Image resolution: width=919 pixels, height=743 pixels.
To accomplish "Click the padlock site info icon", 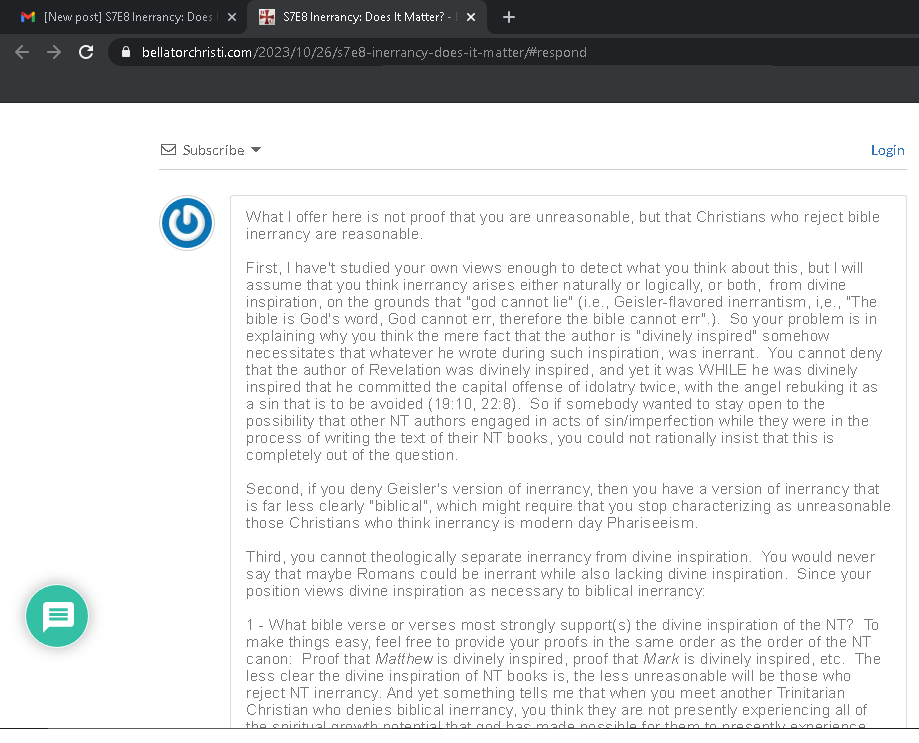I will point(125,52).
